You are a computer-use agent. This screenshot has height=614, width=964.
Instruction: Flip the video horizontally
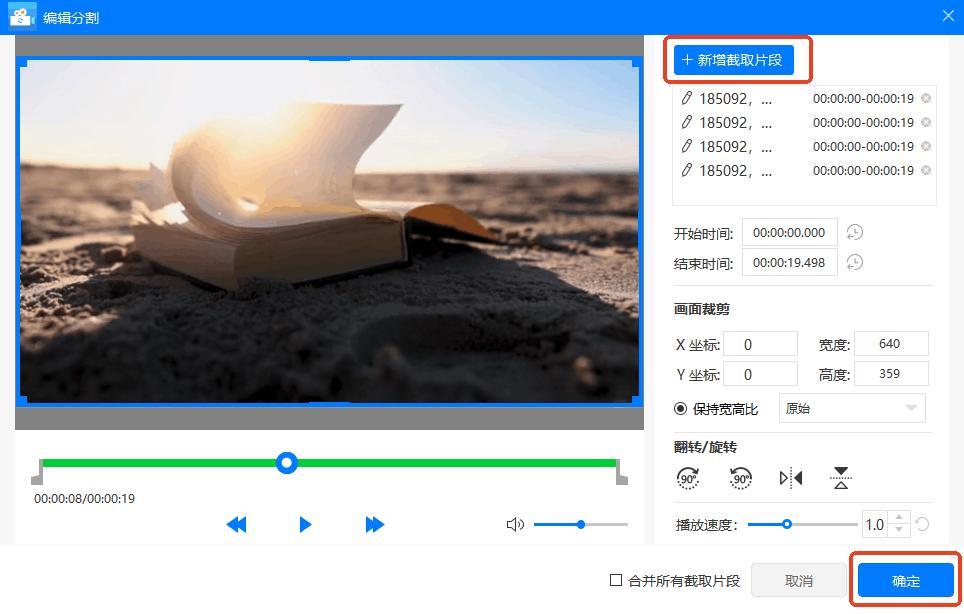[791, 478]
